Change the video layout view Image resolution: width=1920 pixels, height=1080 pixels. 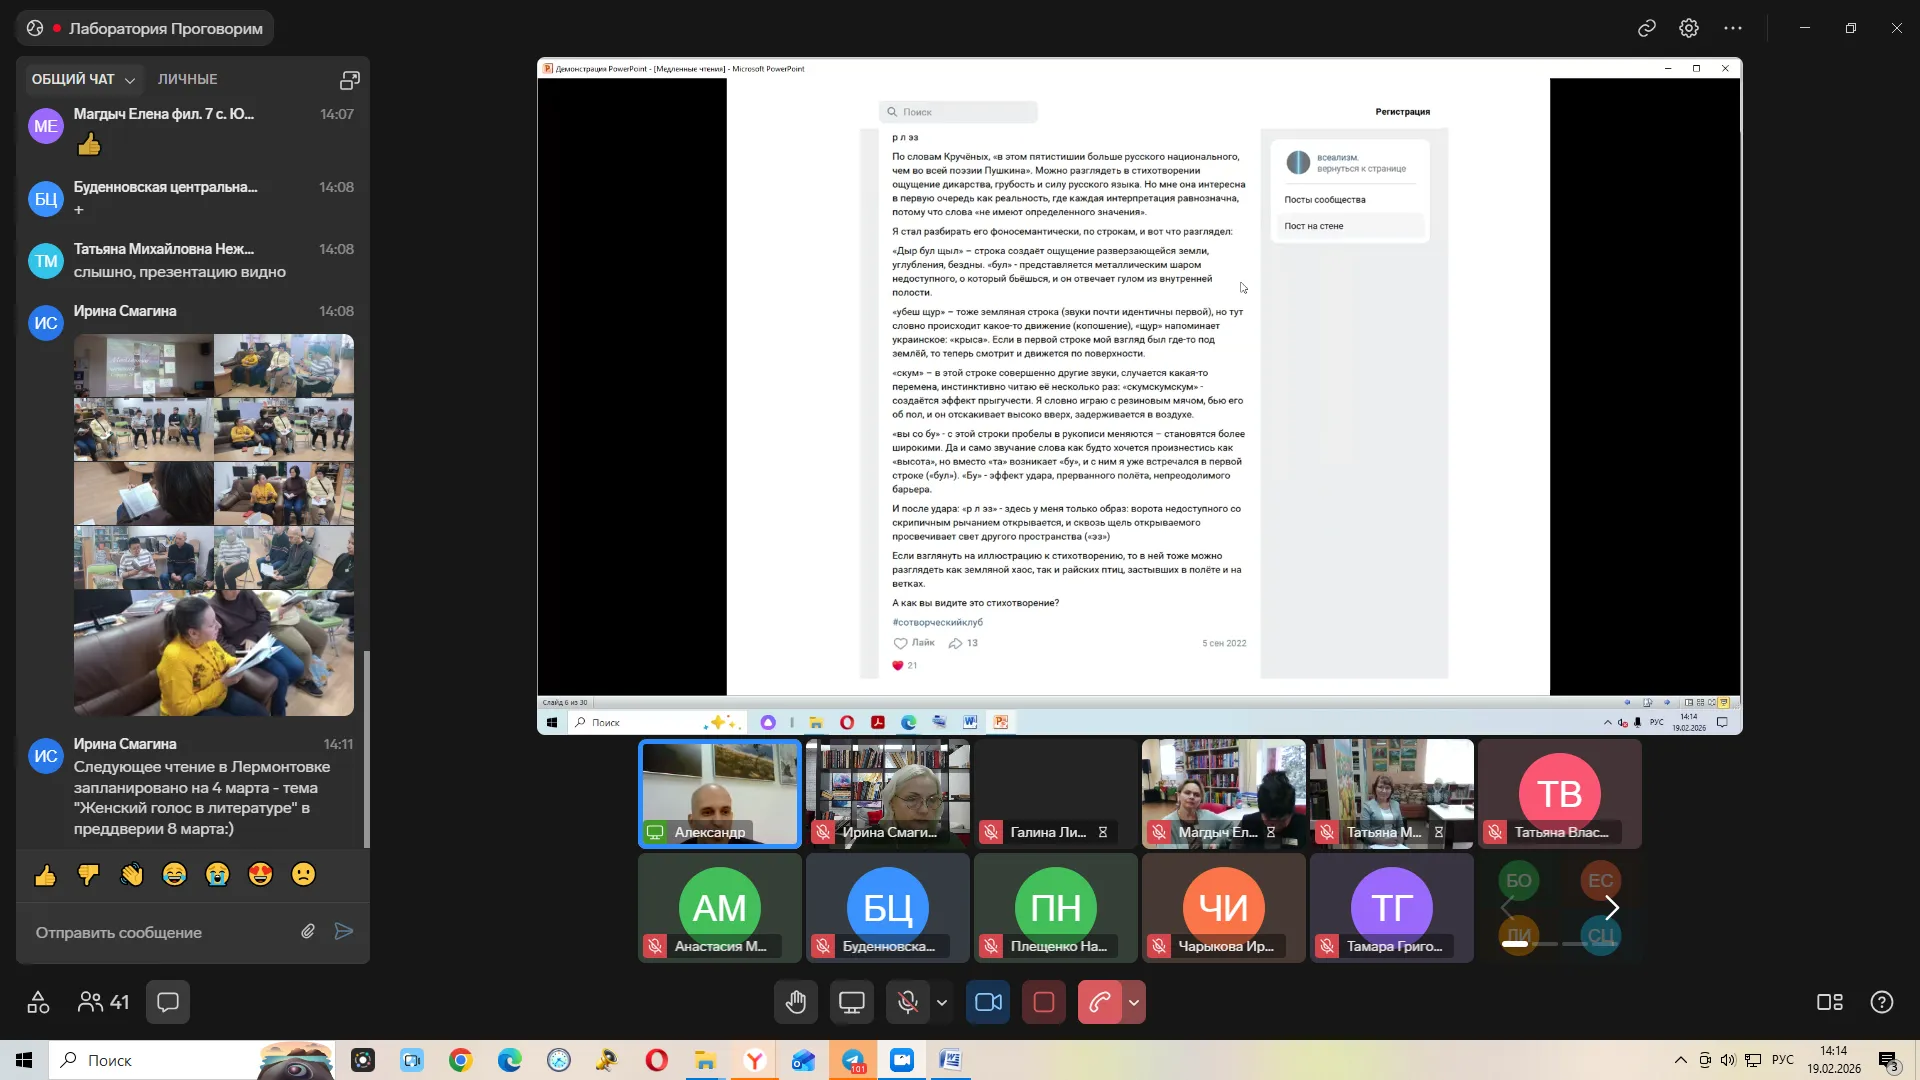(x=1830, y=1002)
